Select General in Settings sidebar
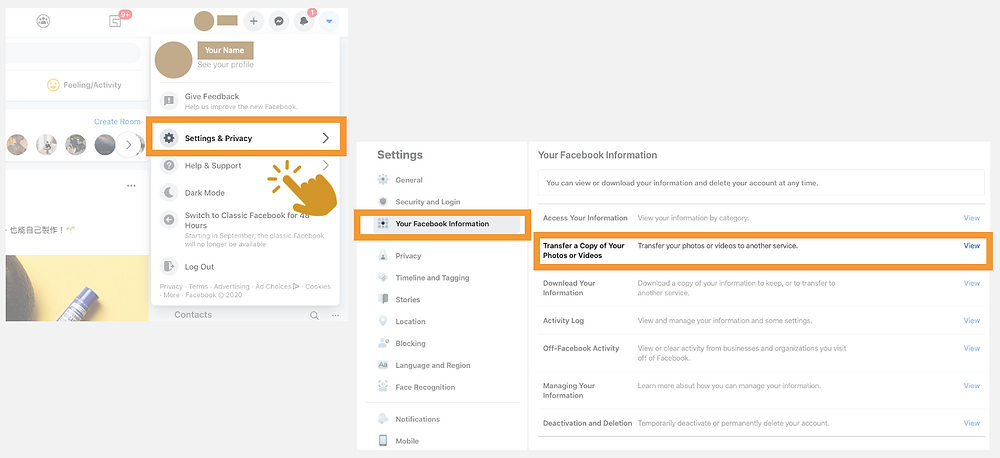This screenshot has width=1000, height=458. click(409, 180)
